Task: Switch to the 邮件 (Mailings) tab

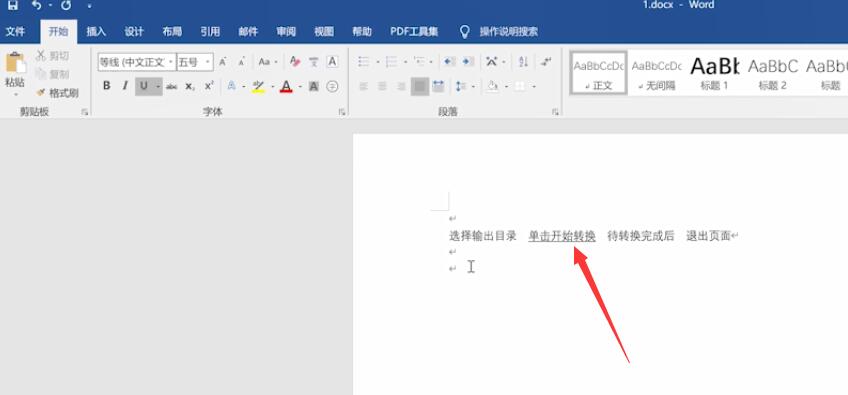Action: tap(248, 32)
